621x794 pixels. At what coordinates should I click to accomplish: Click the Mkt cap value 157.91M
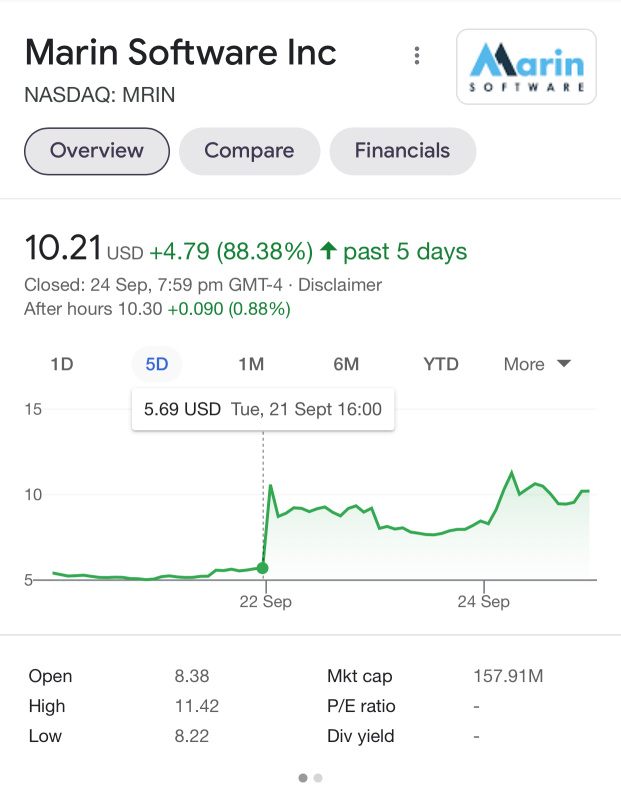click(x=508, y=676)
